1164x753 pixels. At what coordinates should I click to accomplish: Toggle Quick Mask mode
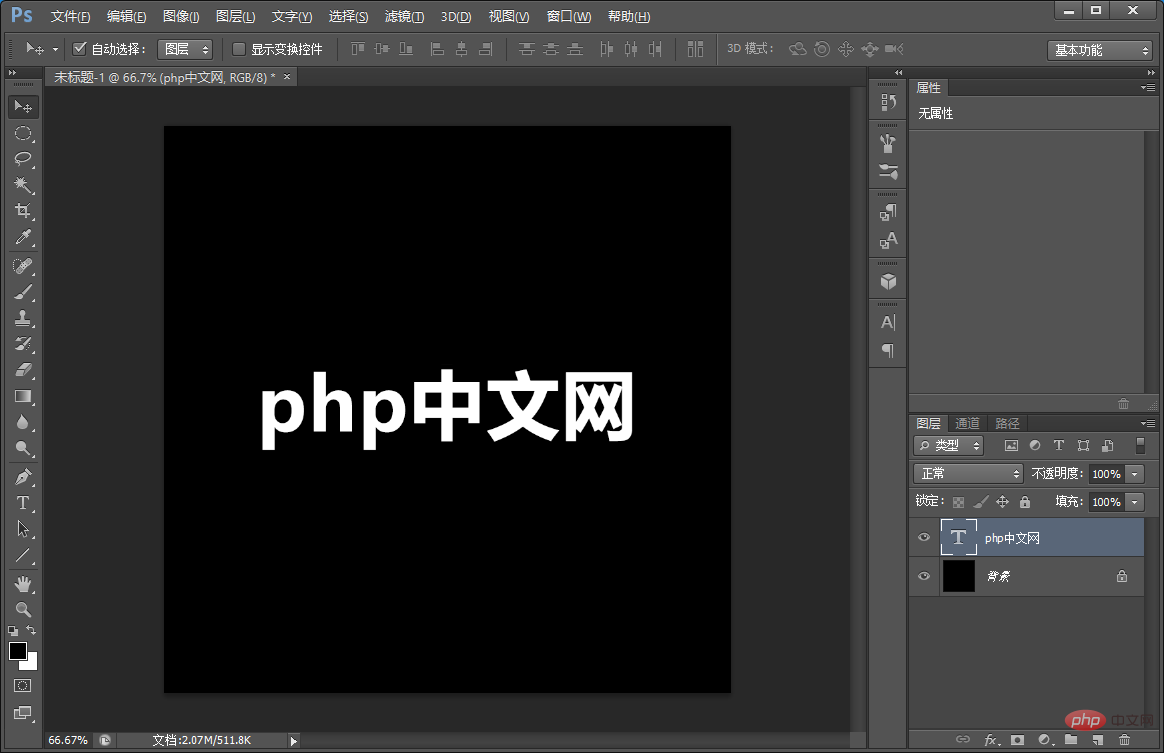[x=23, y=685]
